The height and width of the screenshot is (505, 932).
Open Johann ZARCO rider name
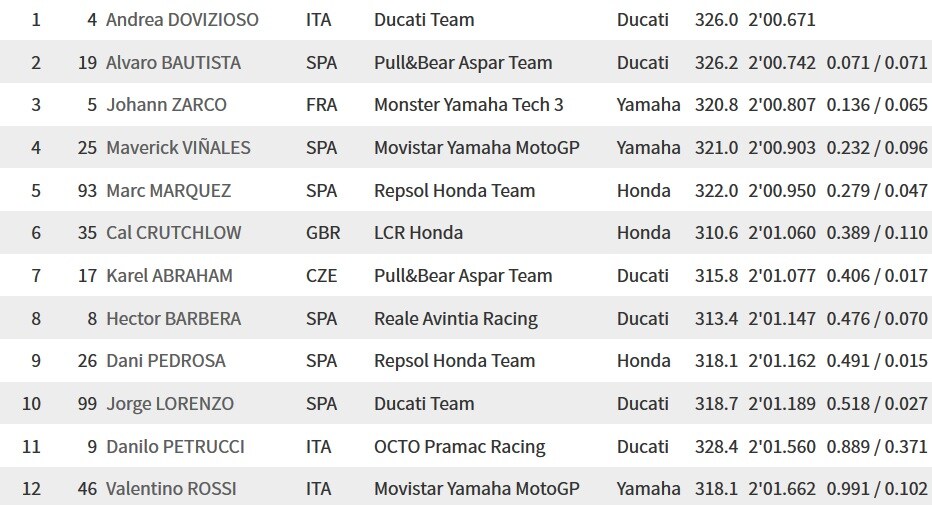tap(166, 105)
